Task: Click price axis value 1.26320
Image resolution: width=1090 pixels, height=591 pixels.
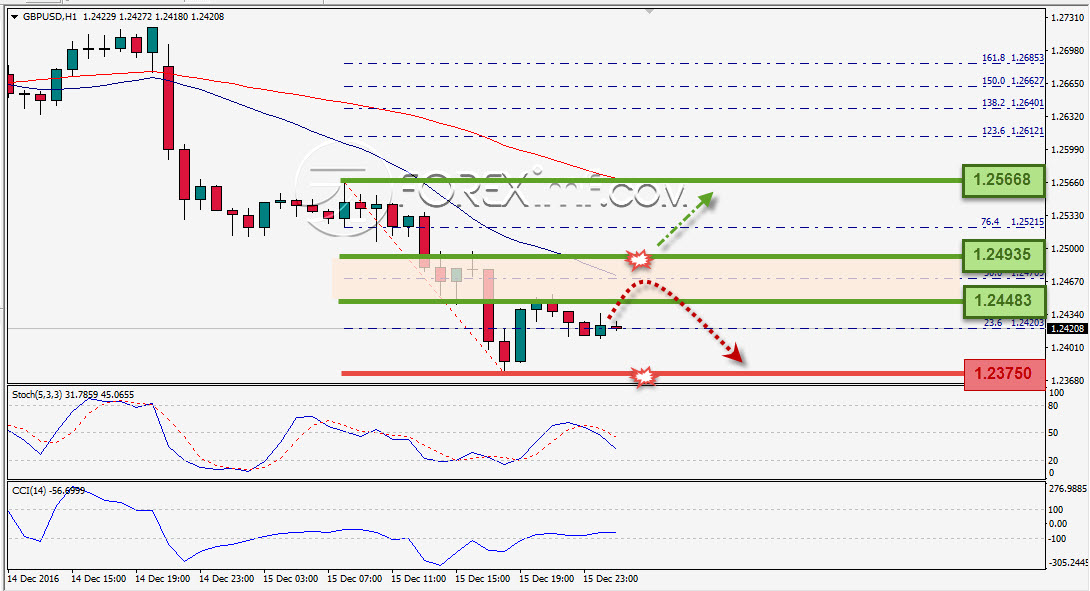Action: pyautogui.click(x=1068, y=117)
